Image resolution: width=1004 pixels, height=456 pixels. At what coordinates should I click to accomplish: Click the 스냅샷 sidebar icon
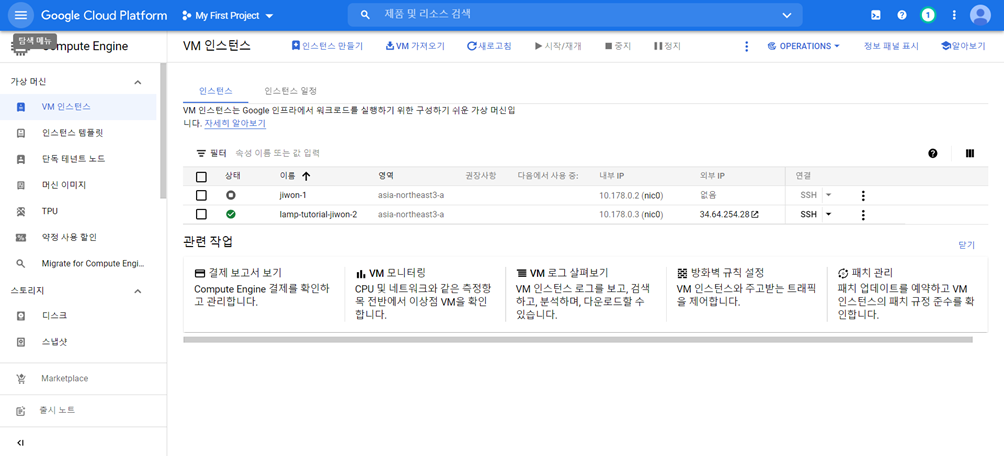tap(20, 342)
